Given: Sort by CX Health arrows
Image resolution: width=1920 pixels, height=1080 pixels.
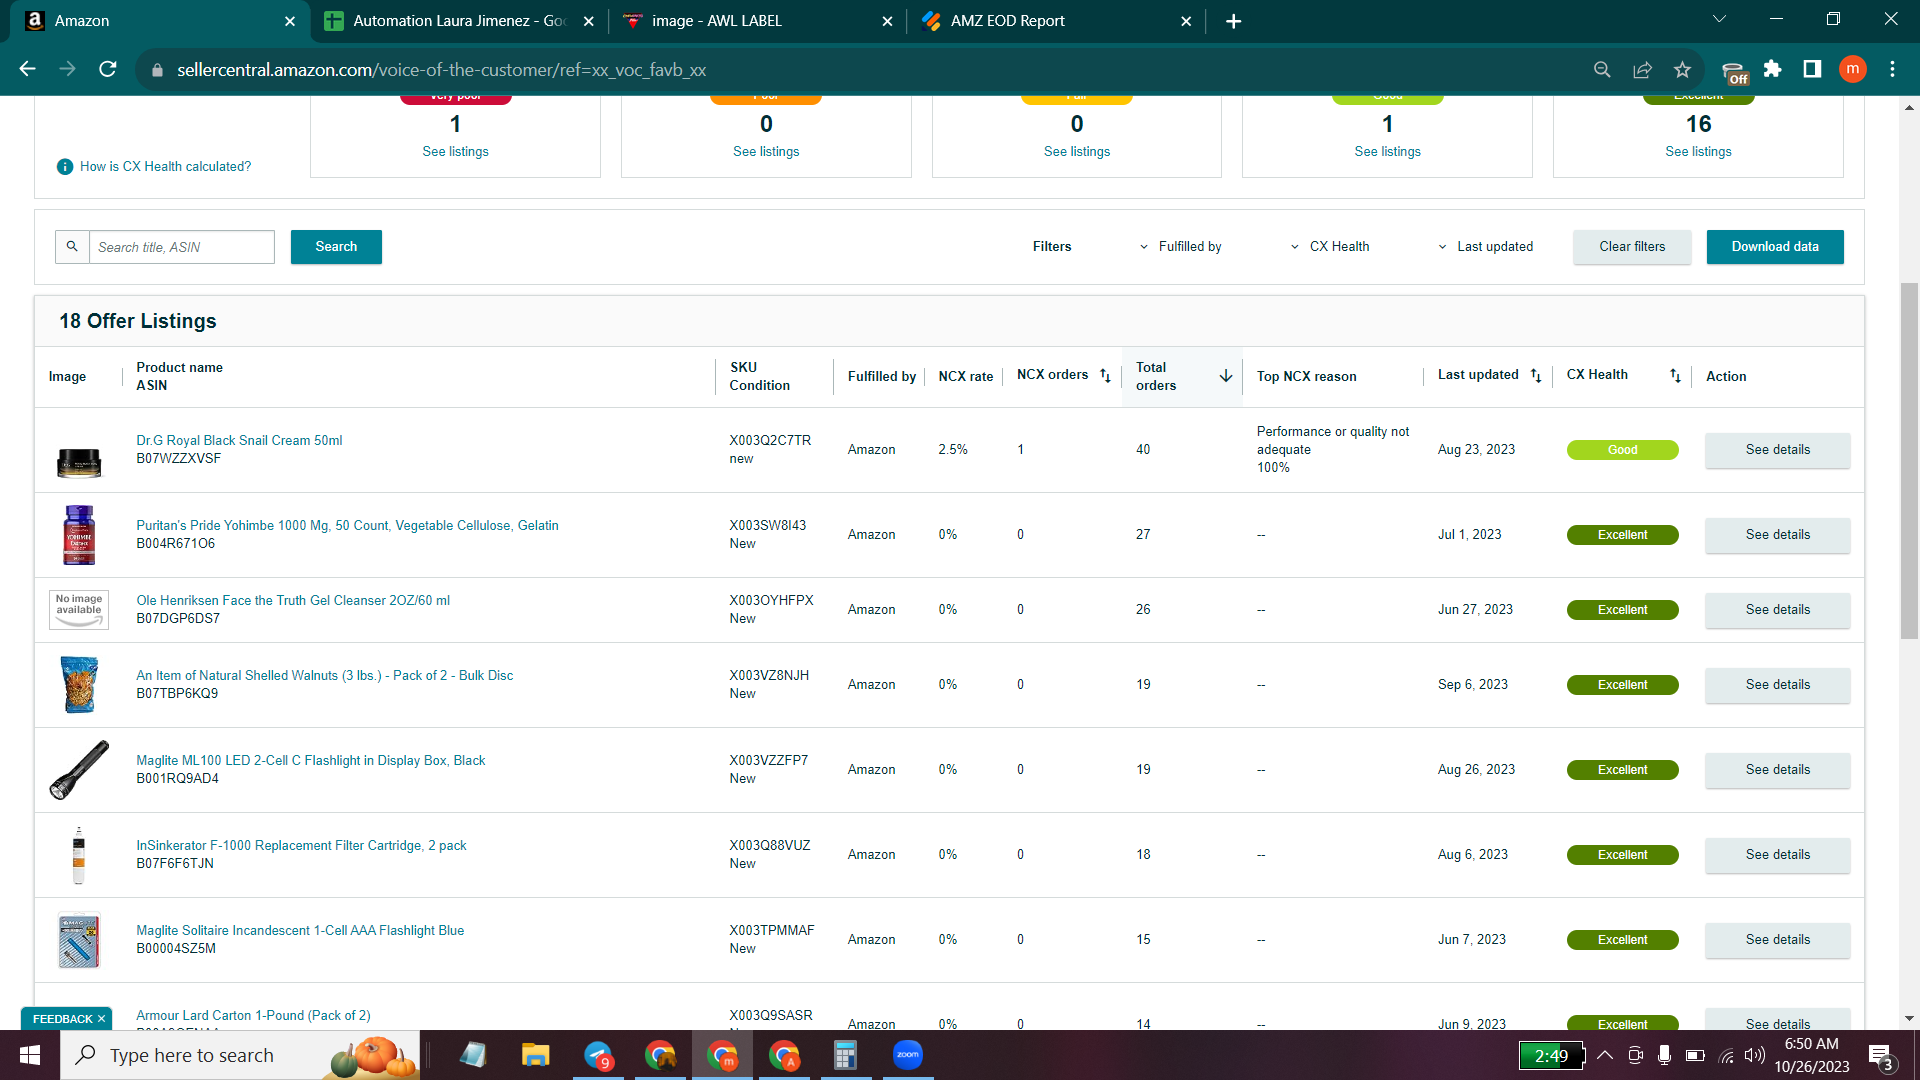Looking at the screenshot, I should click(x=1675, y=376).
